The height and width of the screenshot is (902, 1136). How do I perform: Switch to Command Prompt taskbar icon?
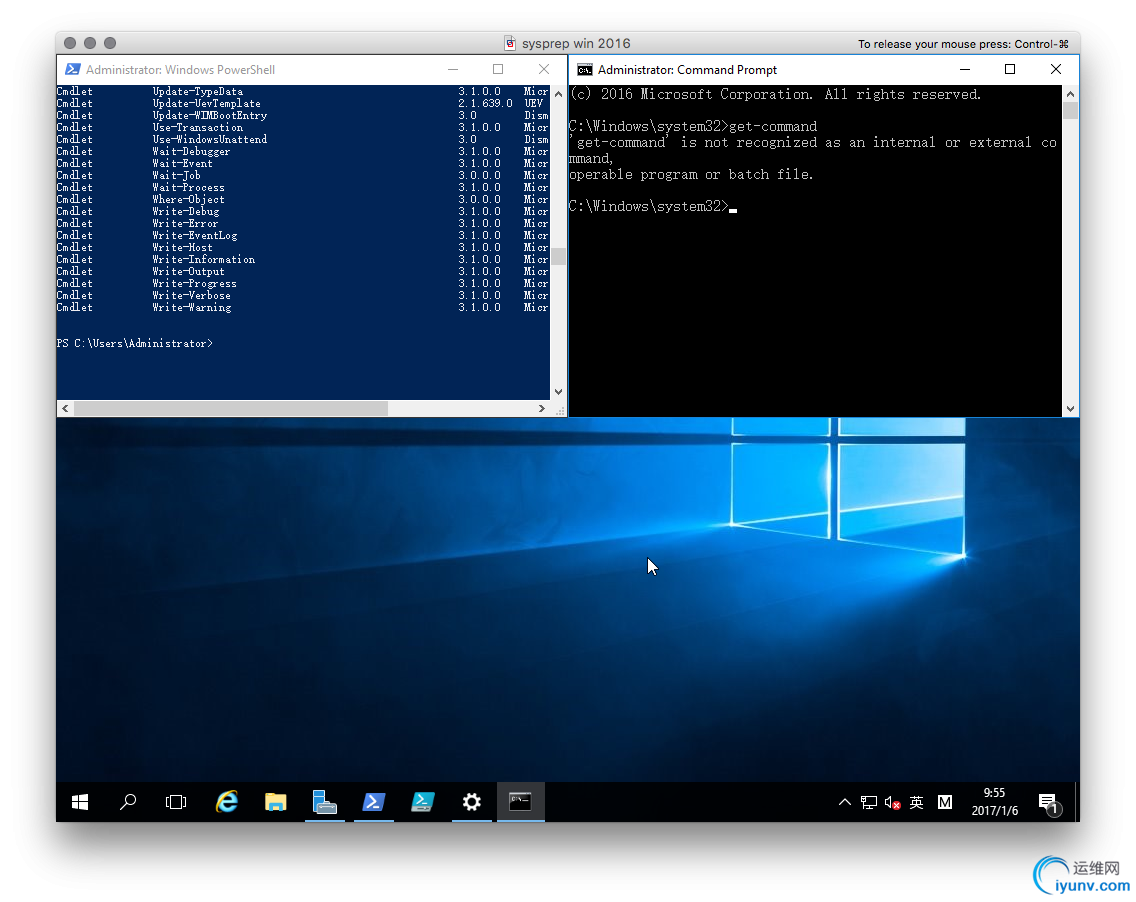[520, 802]
